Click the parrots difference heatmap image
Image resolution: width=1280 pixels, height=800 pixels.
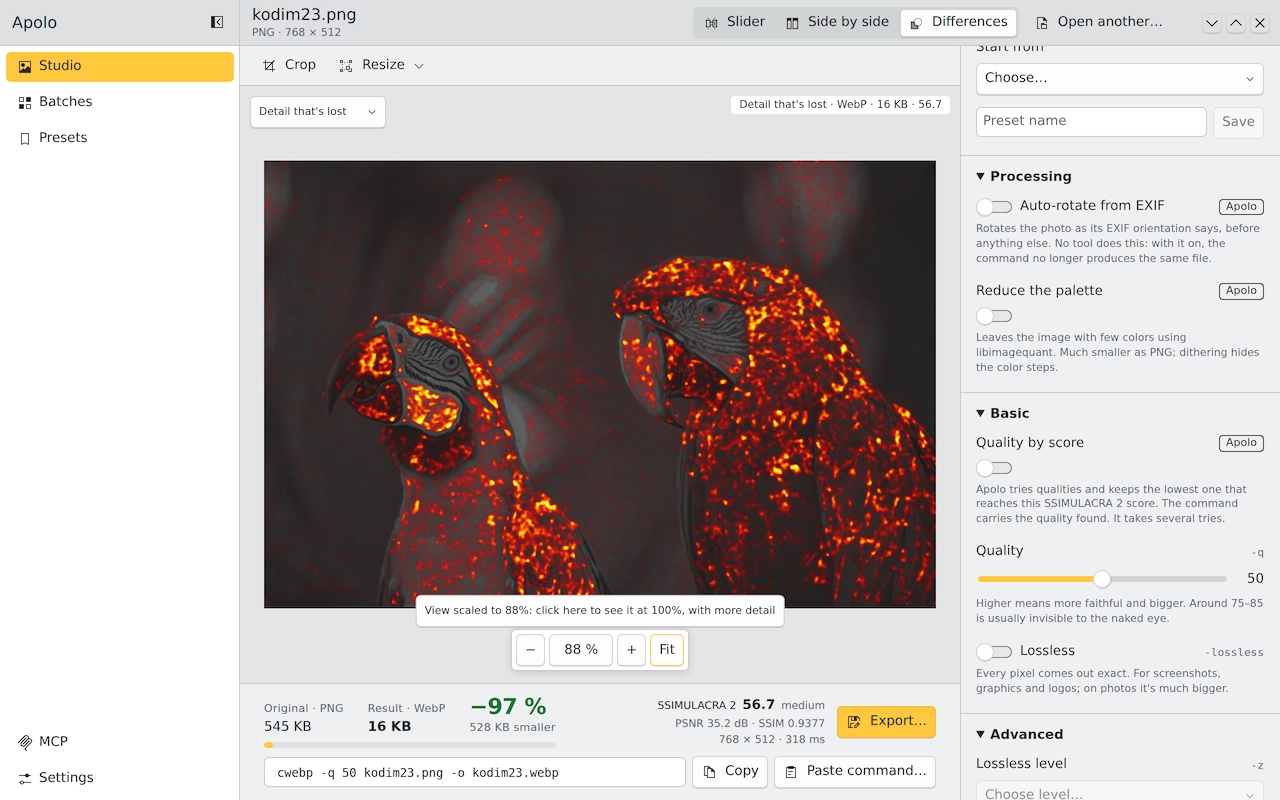point(600,384)
